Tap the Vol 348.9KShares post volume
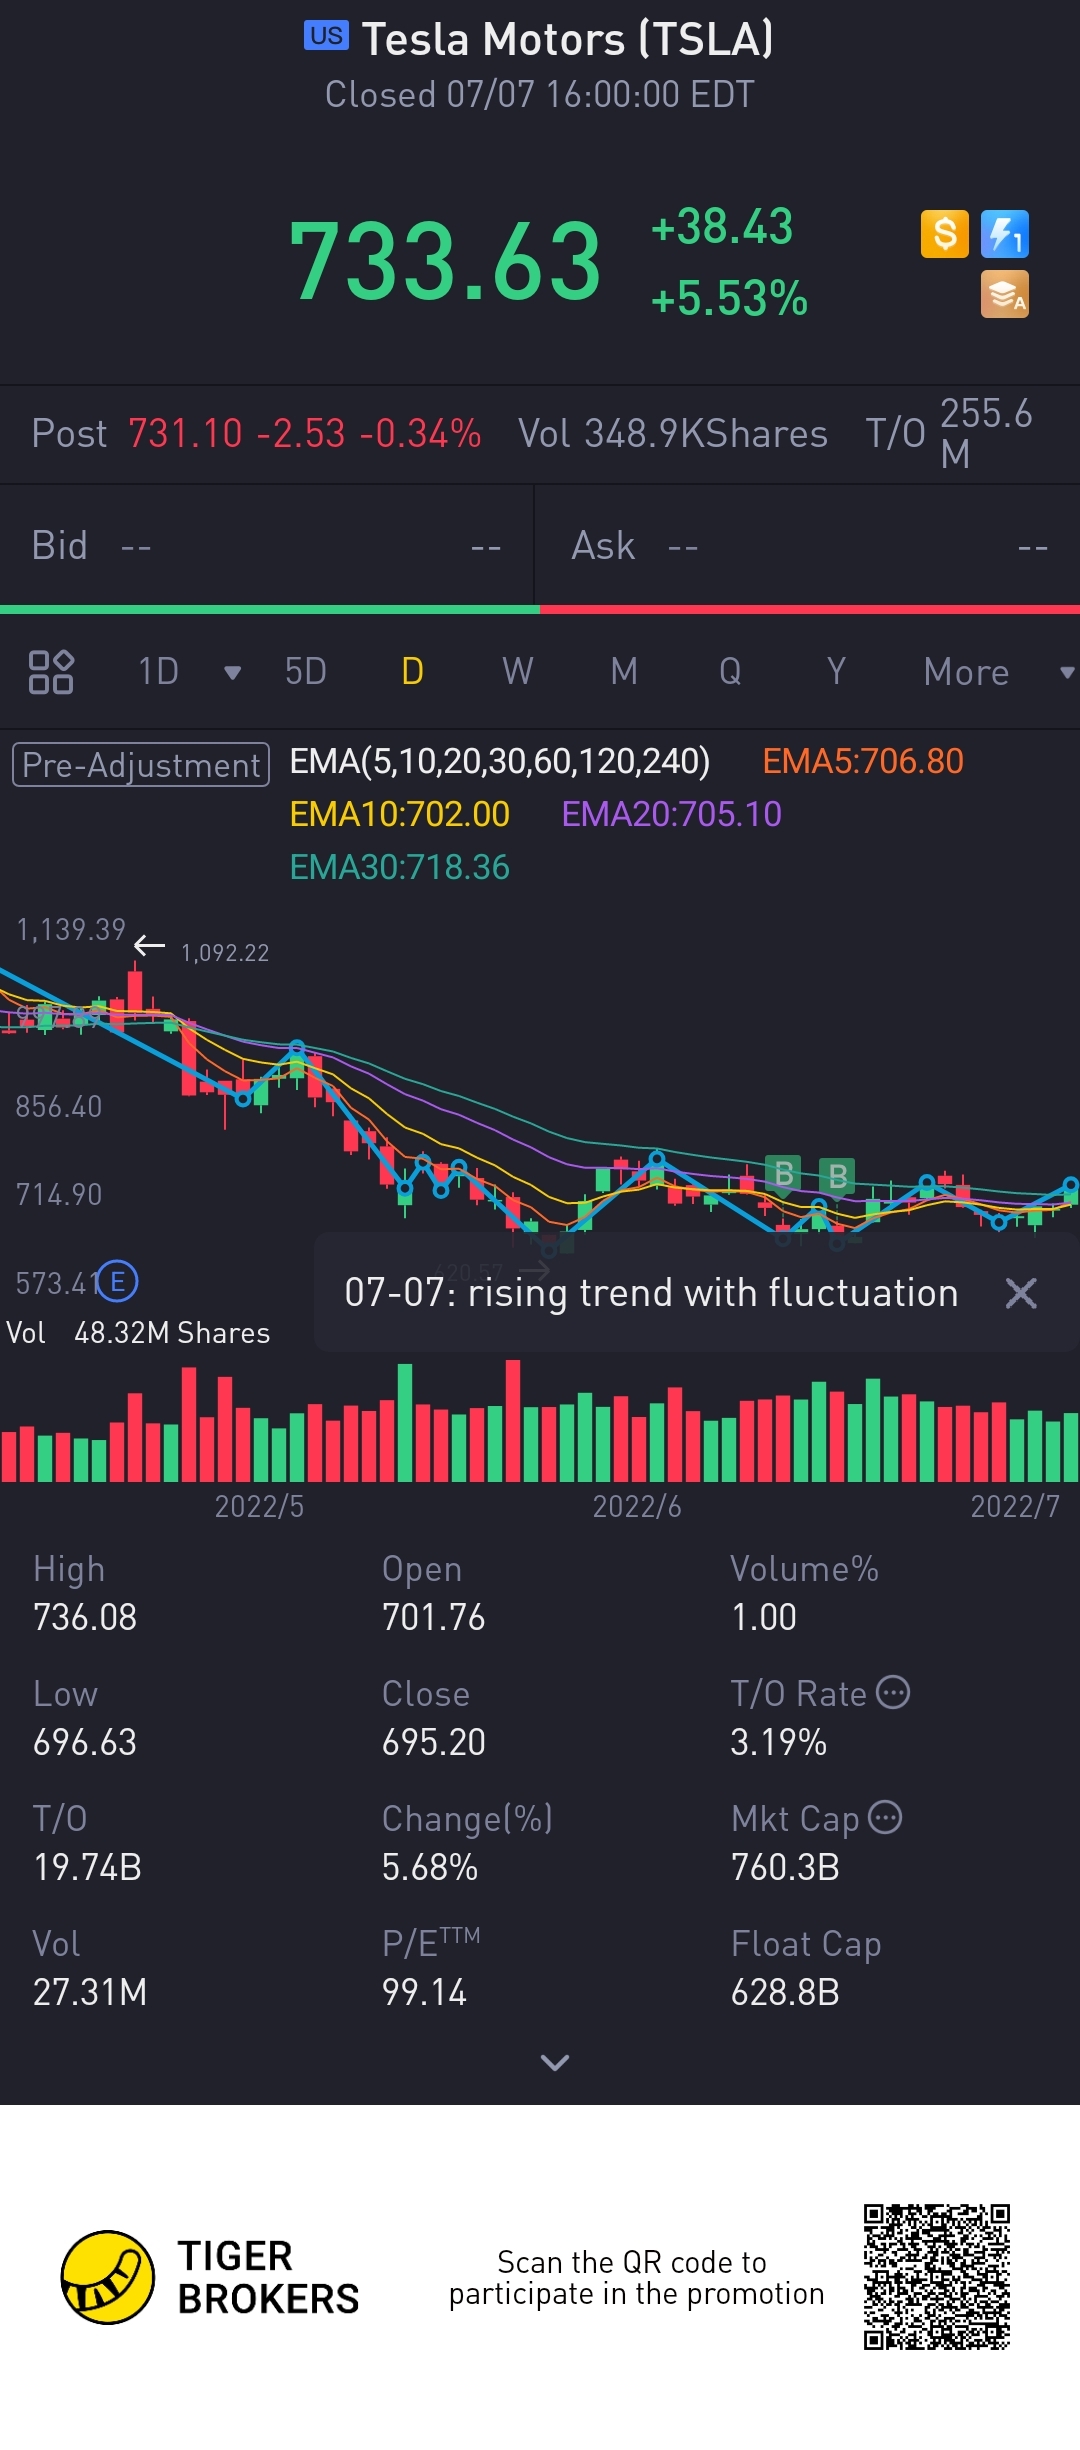Viewport: 1080px width, 2450px height. click(673, 434)
